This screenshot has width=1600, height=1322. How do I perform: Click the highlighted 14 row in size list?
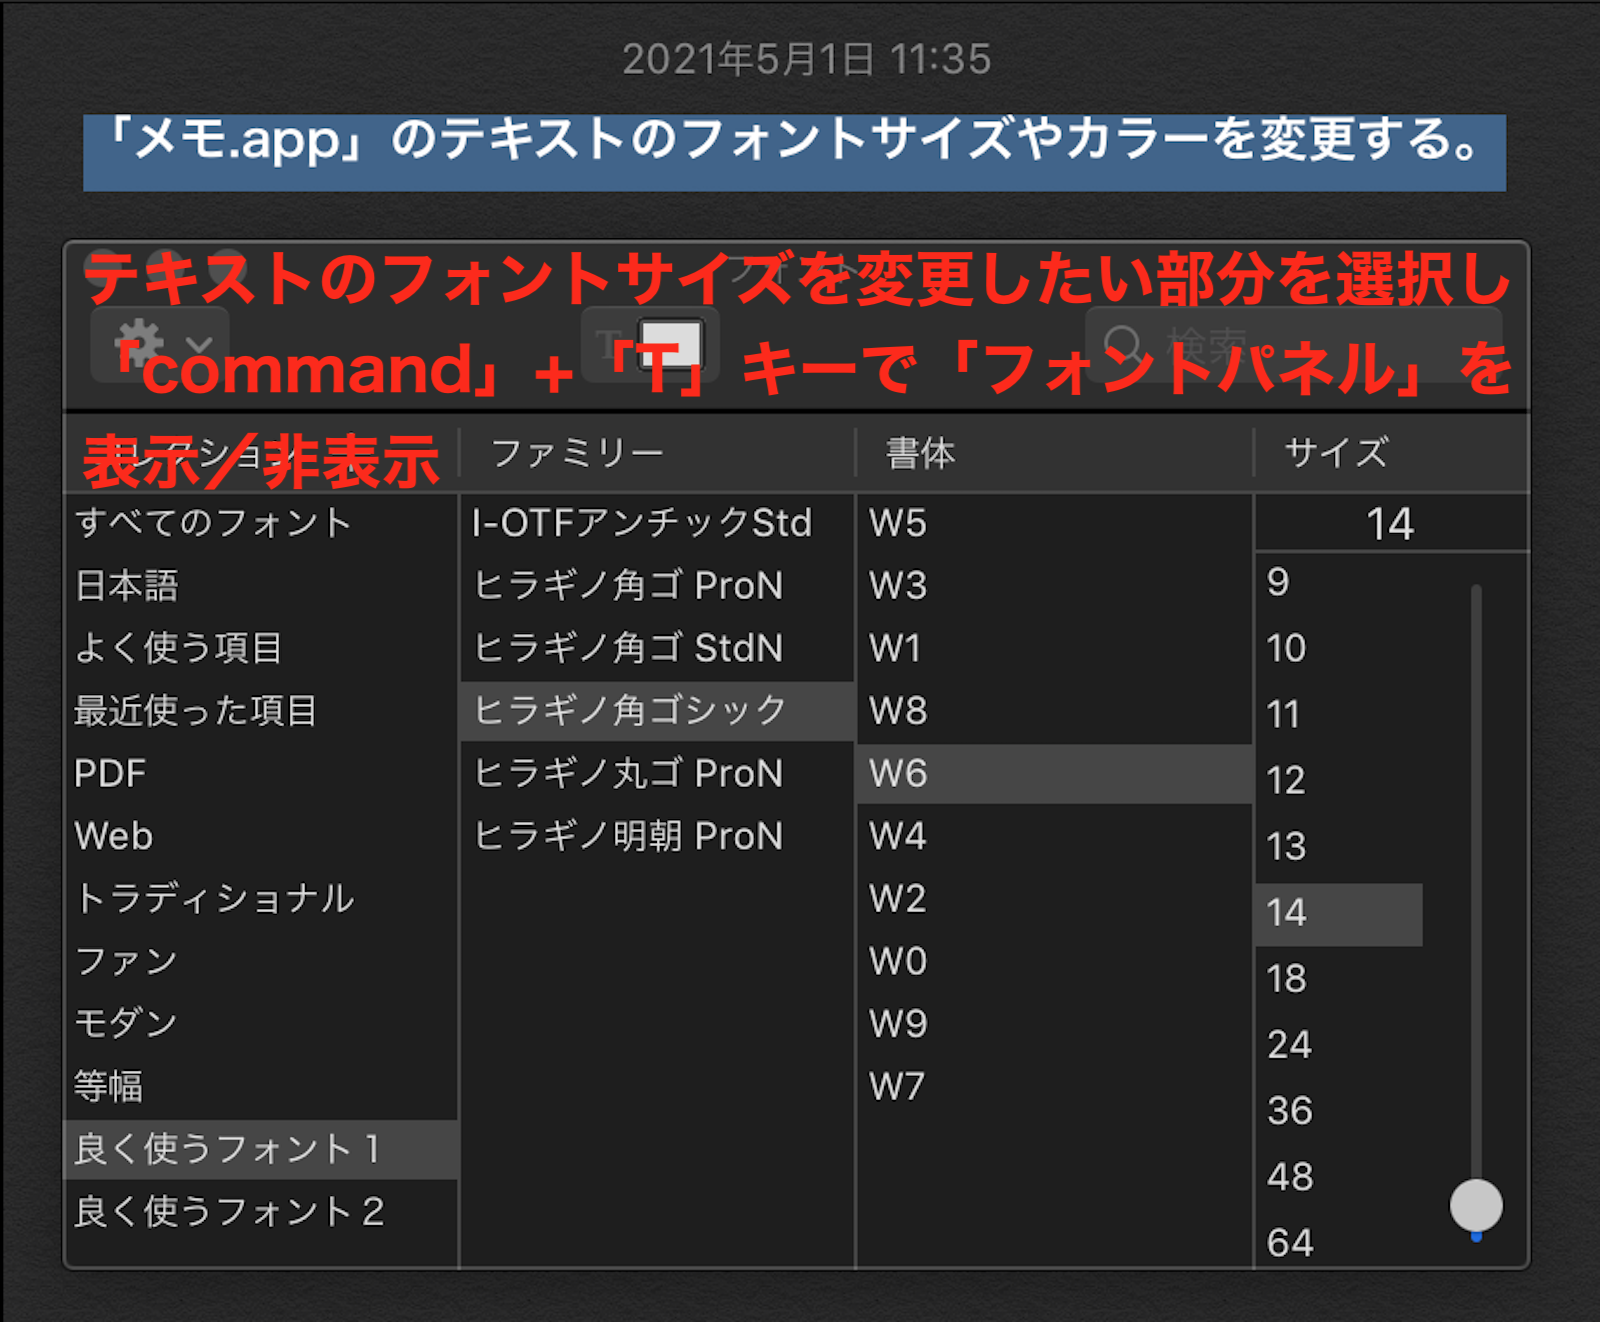tap(1339, 913)
